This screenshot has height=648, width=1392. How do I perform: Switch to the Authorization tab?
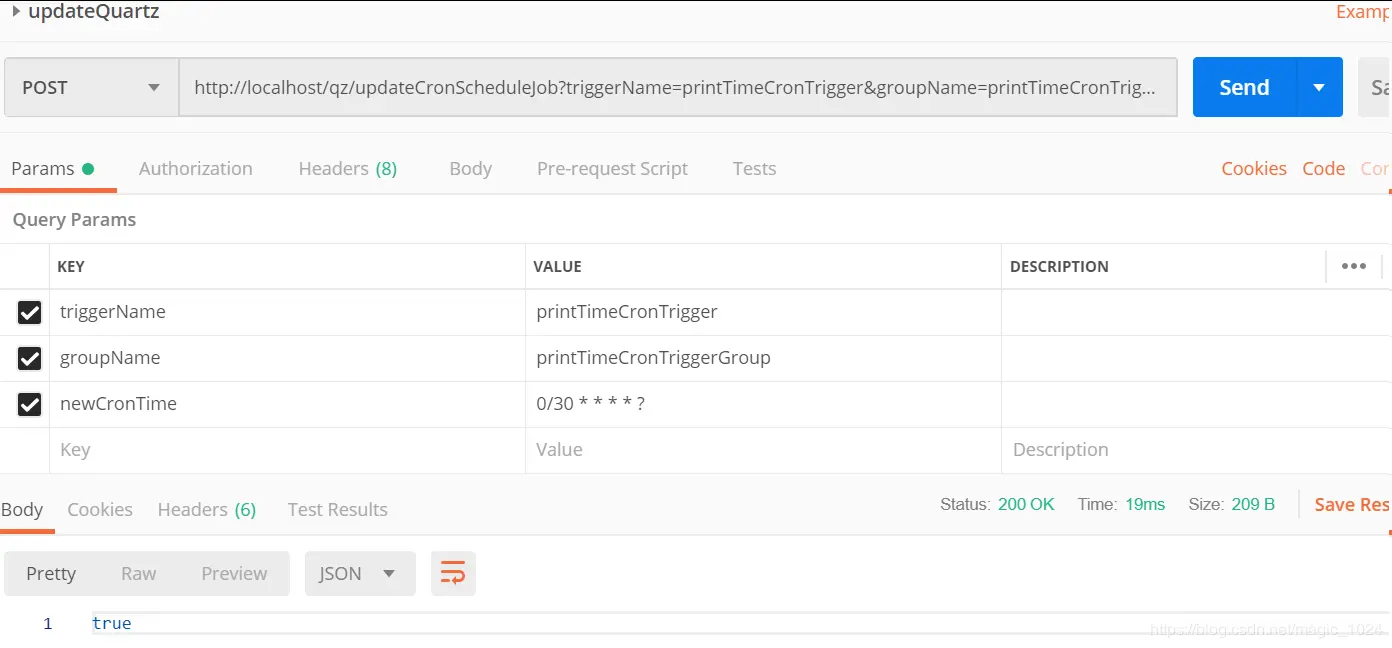point(195,169)
